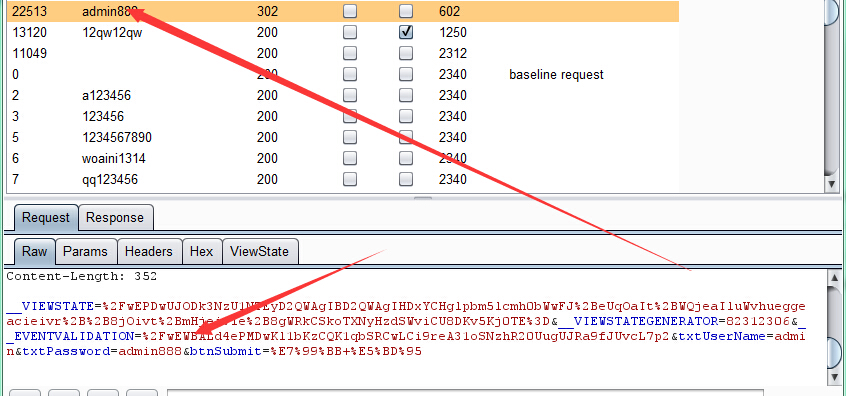Tick the first checkbox in the 12qw12qw row
This screenshot has width=846, height=396.
pyautogui.click(x=350, y=32)
